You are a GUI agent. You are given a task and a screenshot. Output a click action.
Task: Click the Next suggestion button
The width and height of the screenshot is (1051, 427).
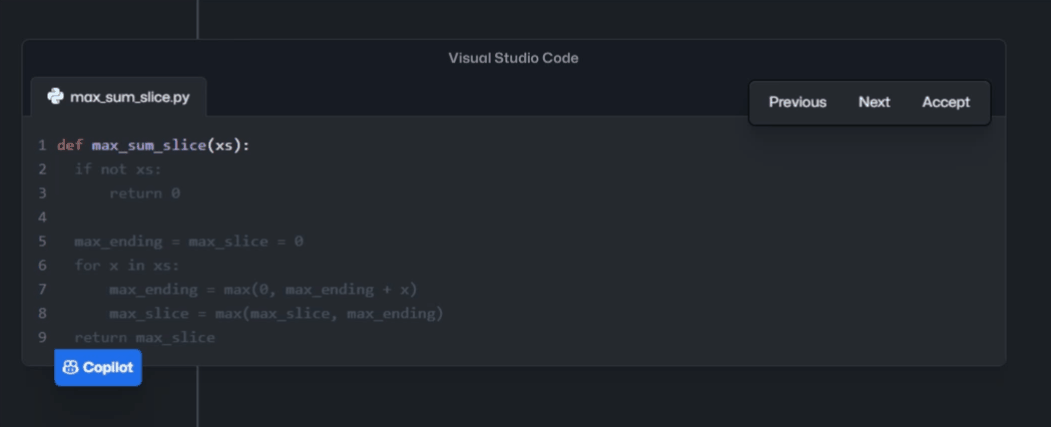[x=874, y=103]
